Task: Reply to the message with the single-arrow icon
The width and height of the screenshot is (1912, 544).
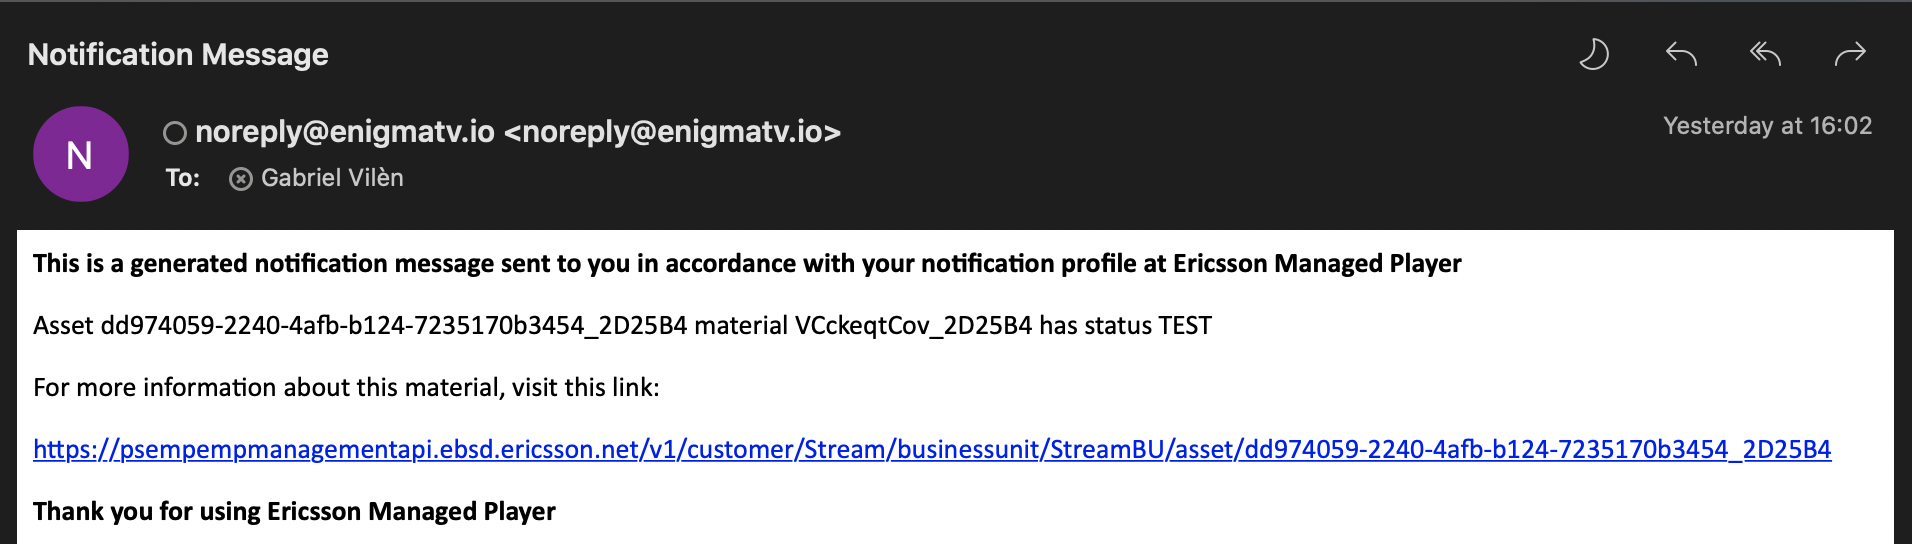Action: click(1682, 54)
